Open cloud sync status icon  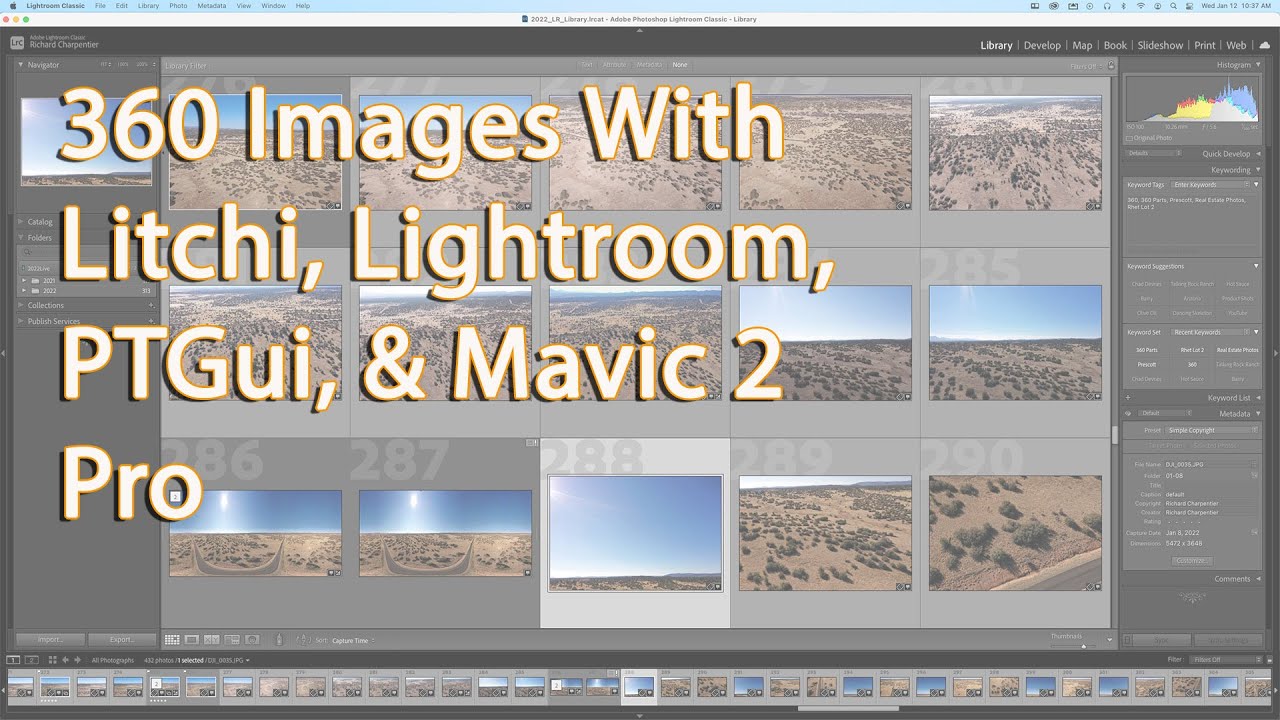(1265, 45)
